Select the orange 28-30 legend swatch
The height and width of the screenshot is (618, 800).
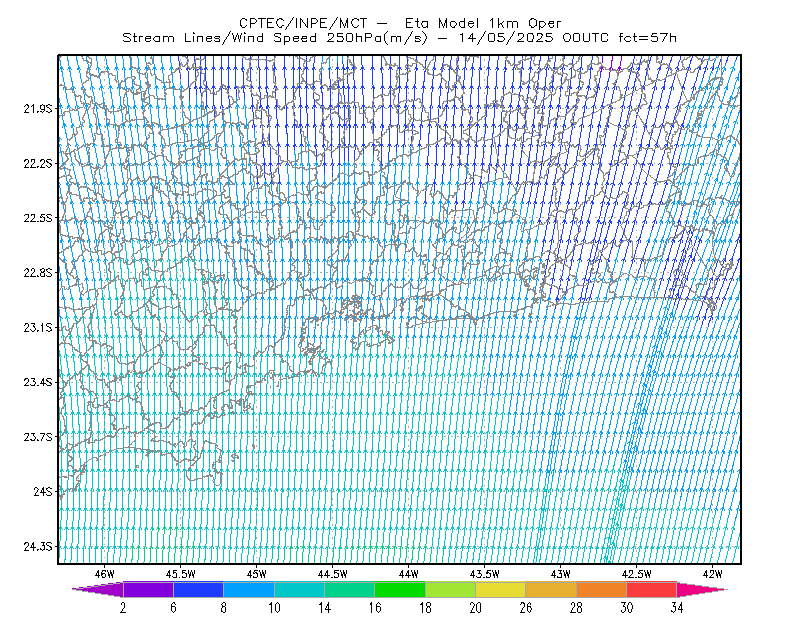(x=602, y=589)
